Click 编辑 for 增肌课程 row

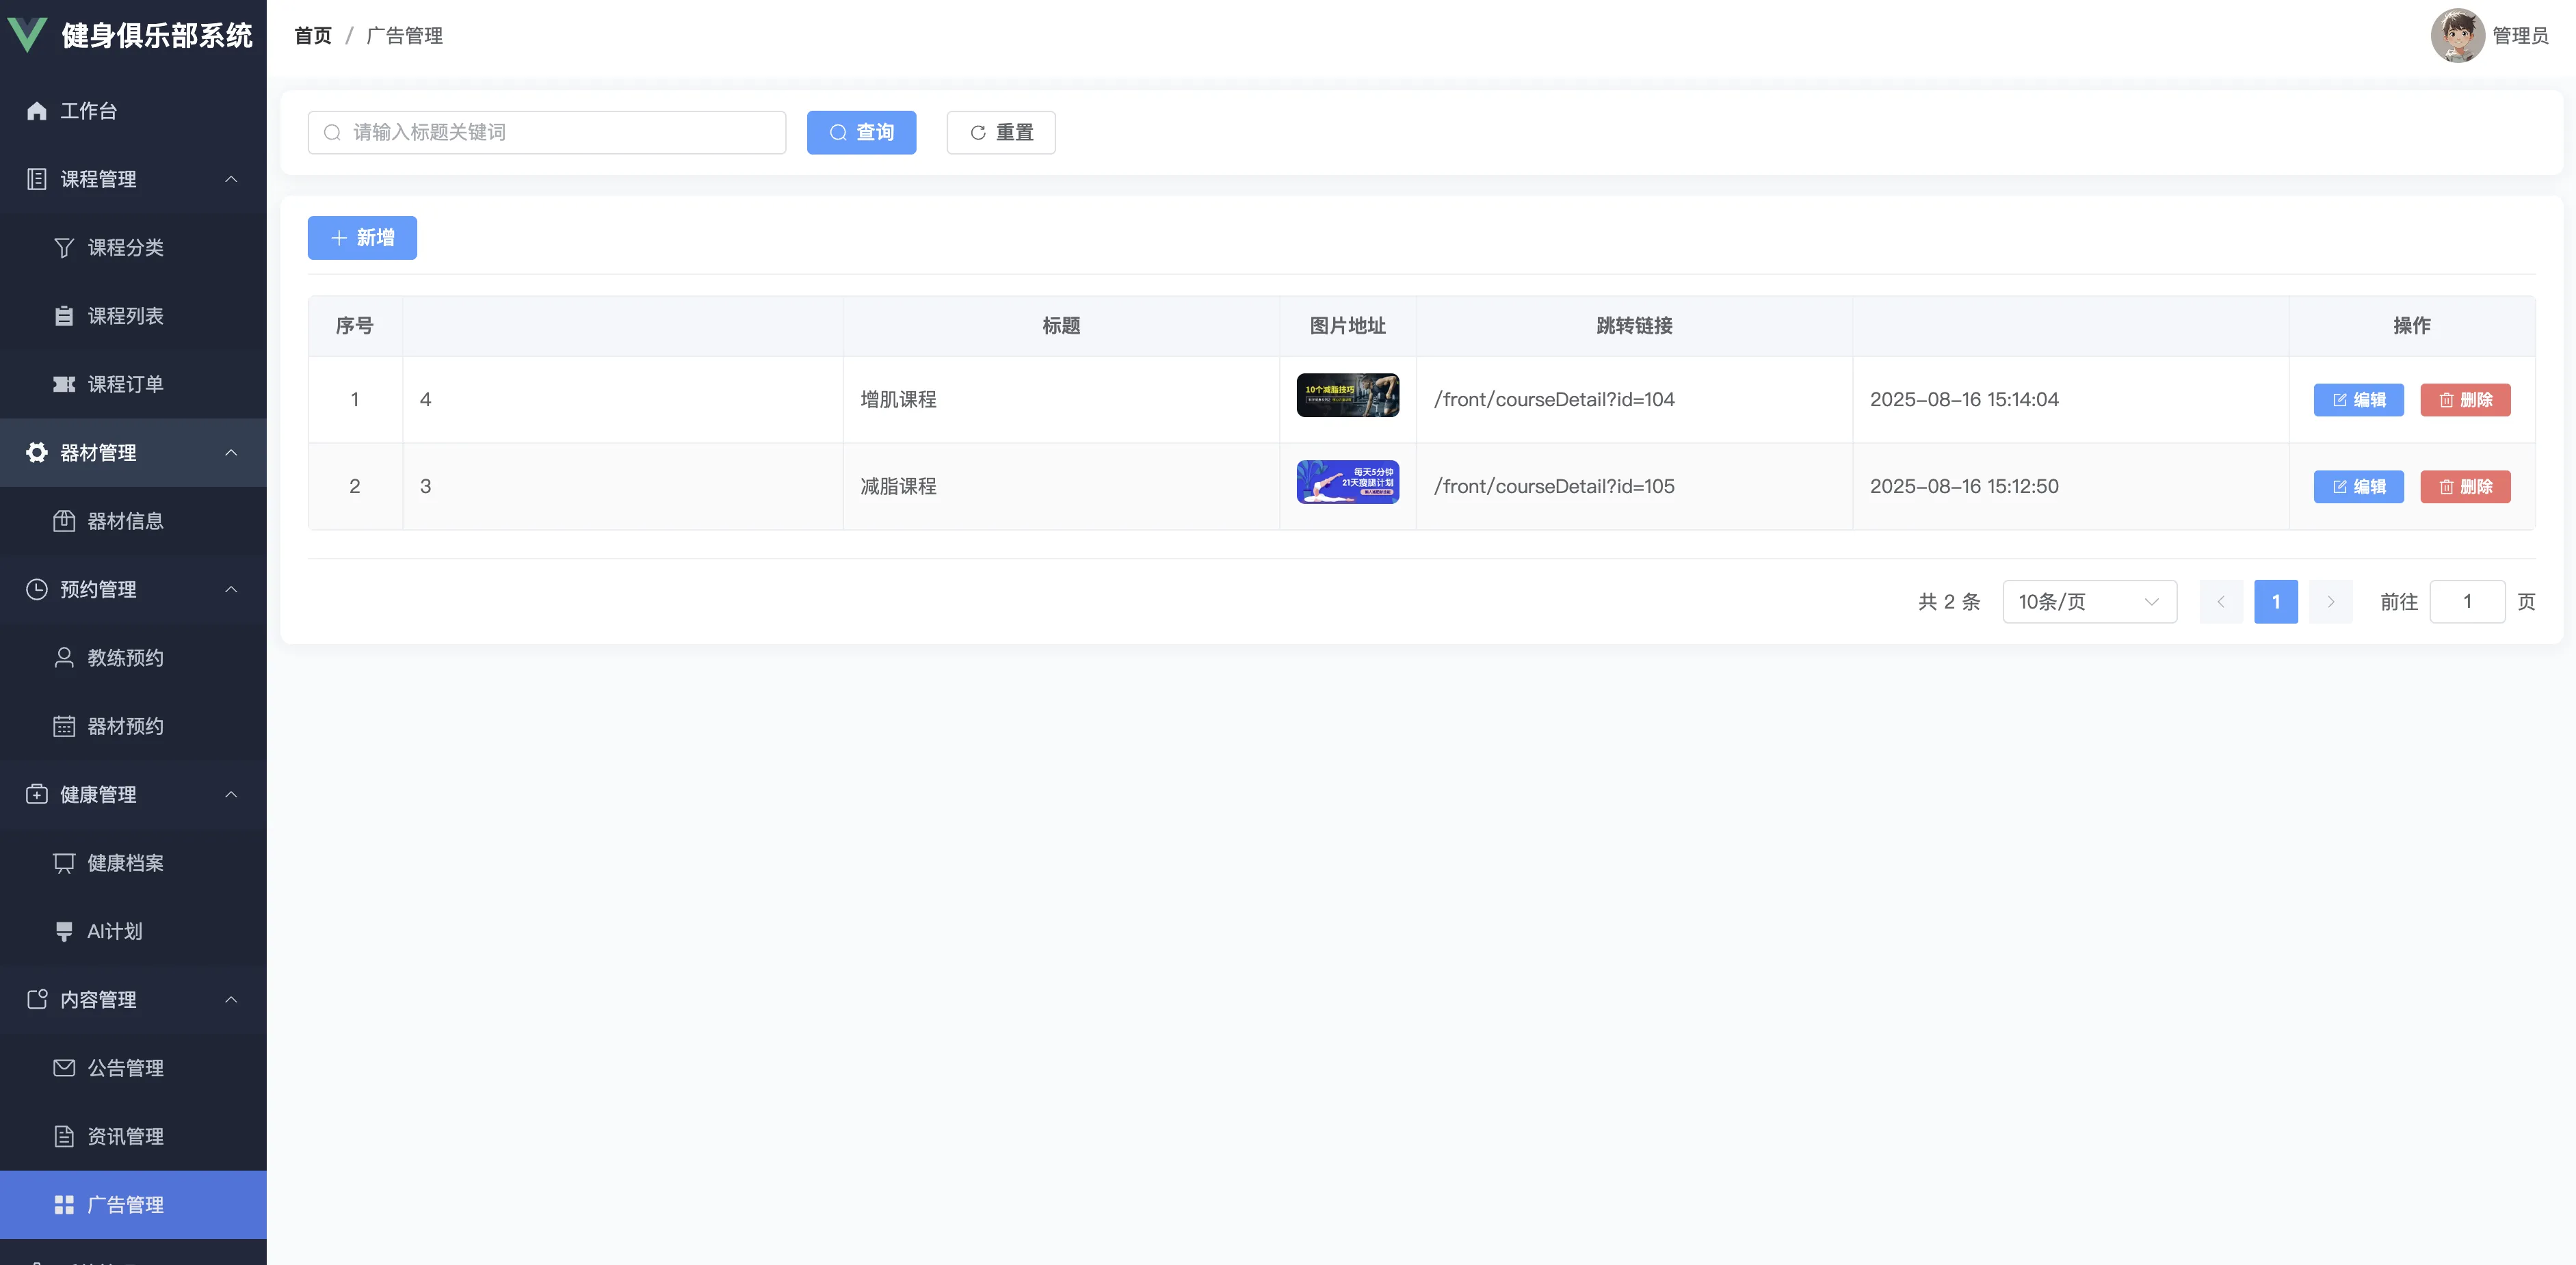point(2358,400)
